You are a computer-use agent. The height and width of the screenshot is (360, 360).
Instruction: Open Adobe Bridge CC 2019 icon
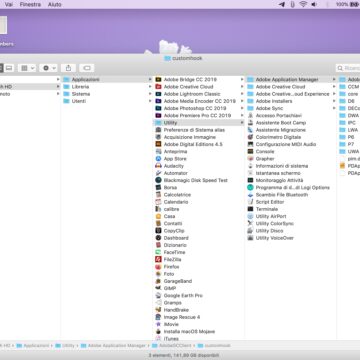158,79
